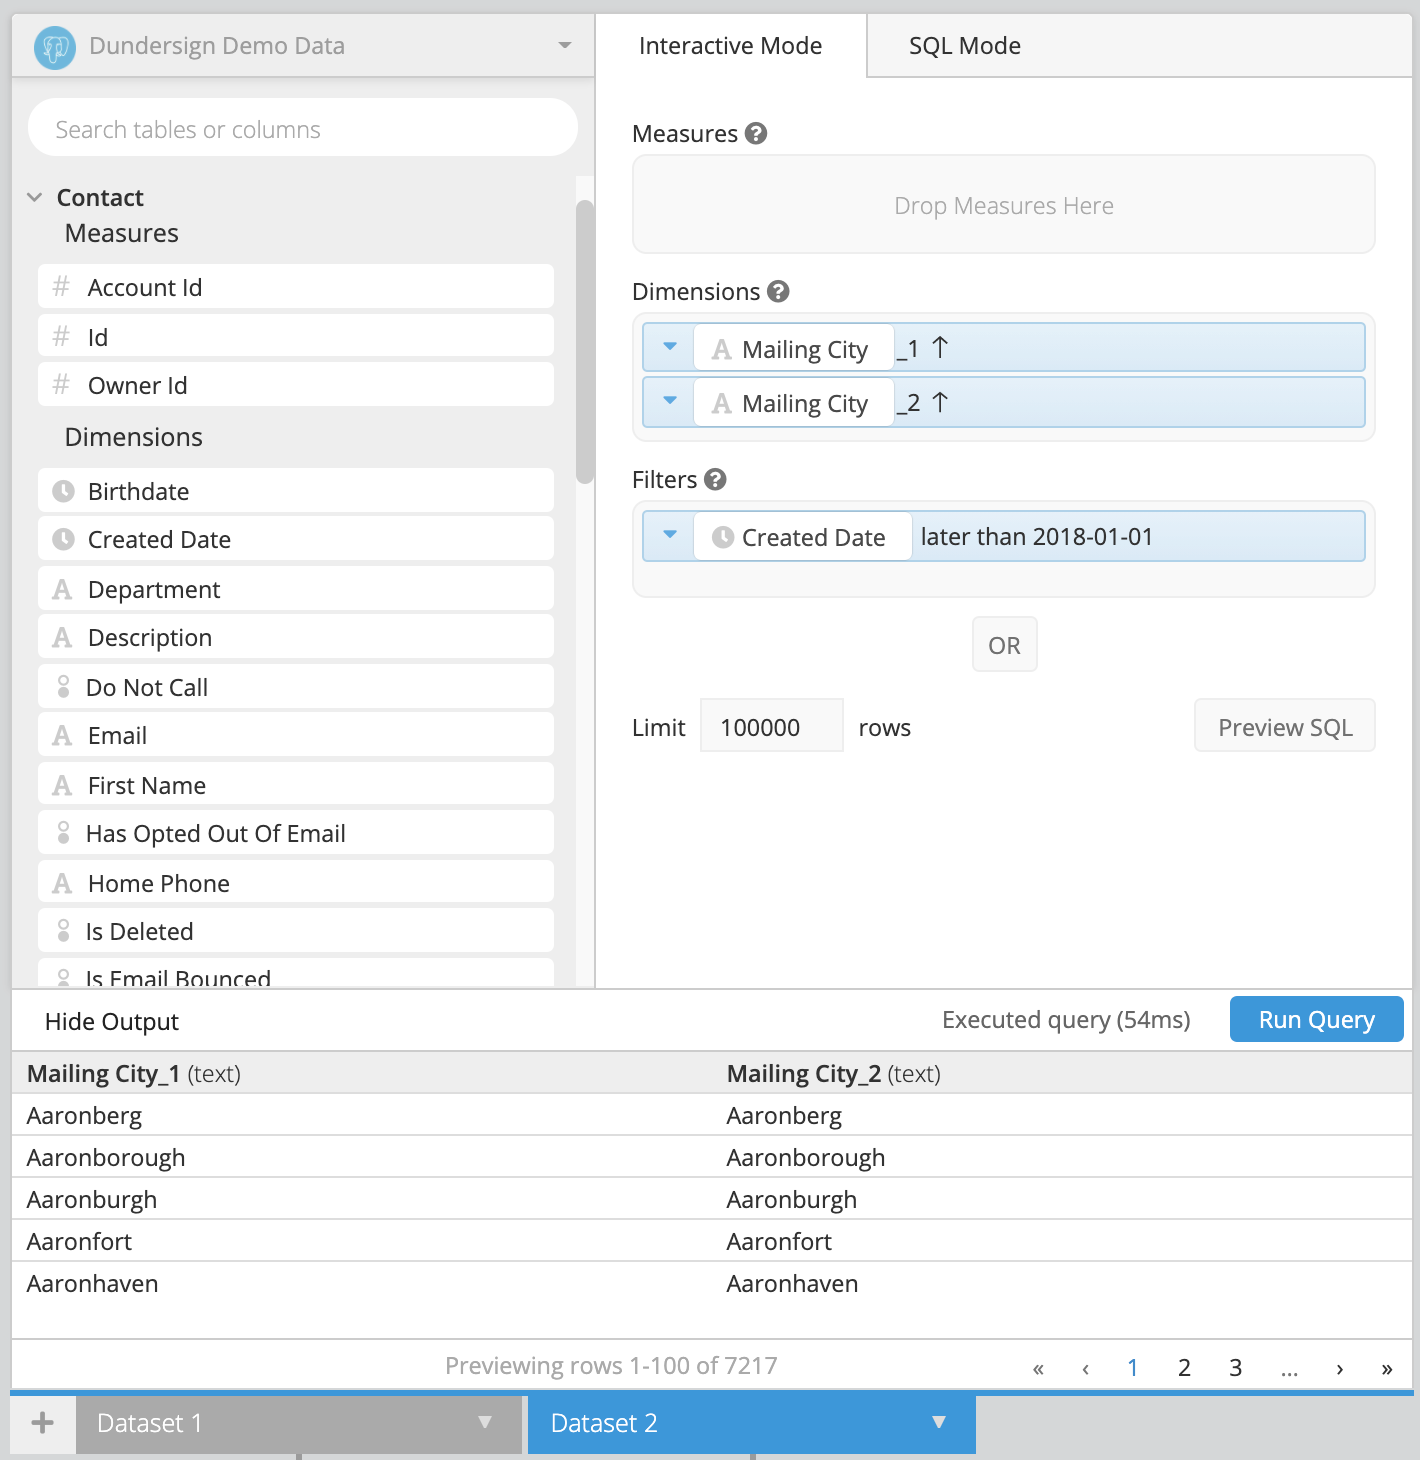Click the Aaronborough cell in Mailing City_1 column
This screenshot has height=1460, width=1420.
106,1157
